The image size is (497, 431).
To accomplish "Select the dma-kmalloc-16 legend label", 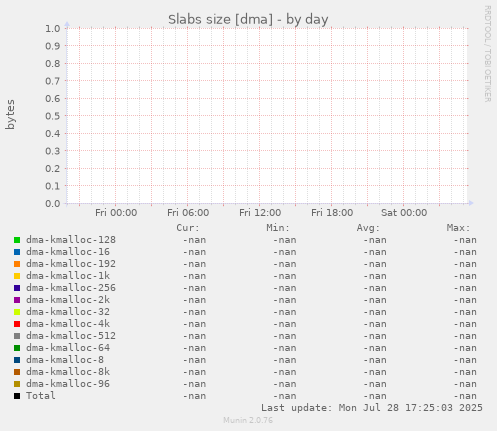I will click(x=68, y=252).
